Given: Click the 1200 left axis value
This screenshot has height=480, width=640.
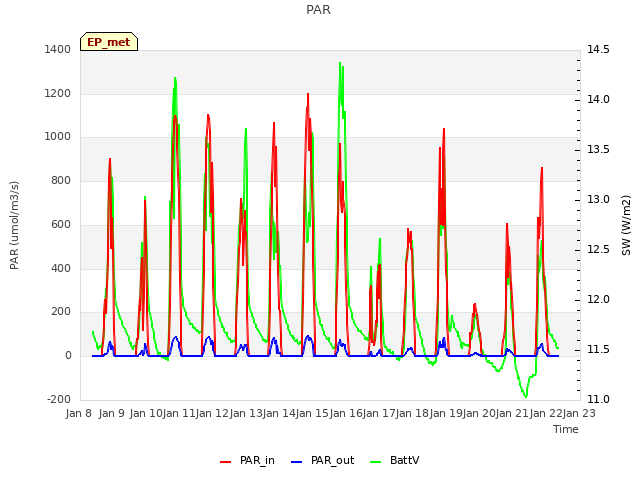Looking at the screenshot, I should click(58, 93).
